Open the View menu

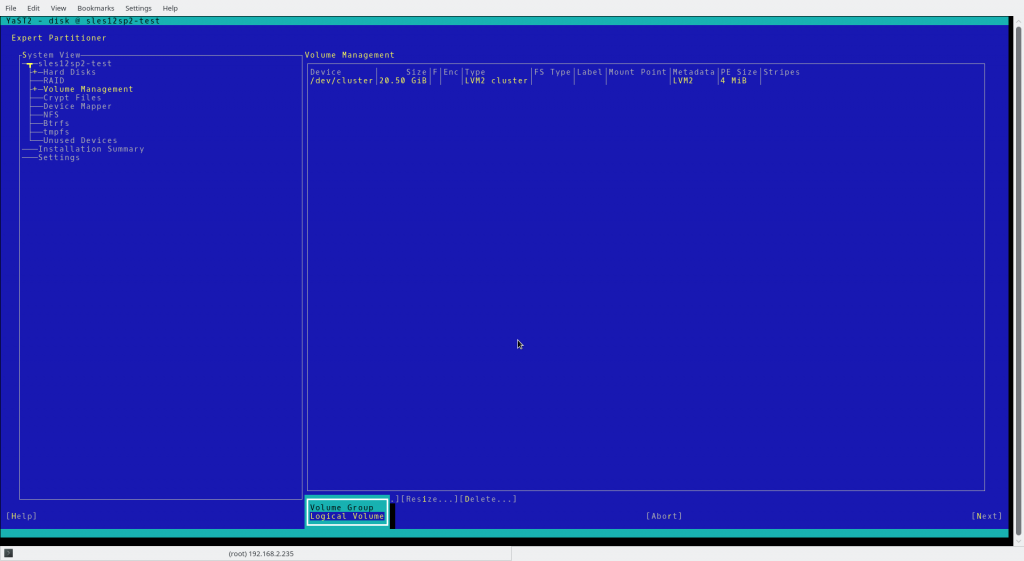tap(59, 8)
